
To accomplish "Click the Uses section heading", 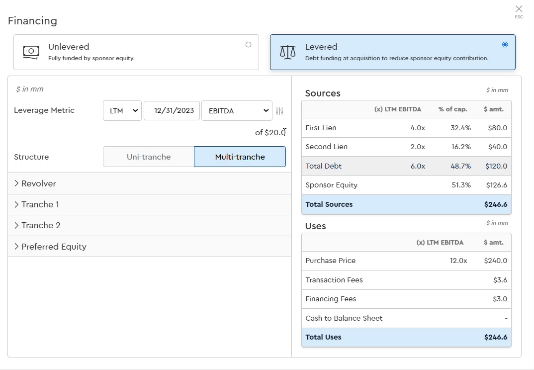I will pos(315,226).
